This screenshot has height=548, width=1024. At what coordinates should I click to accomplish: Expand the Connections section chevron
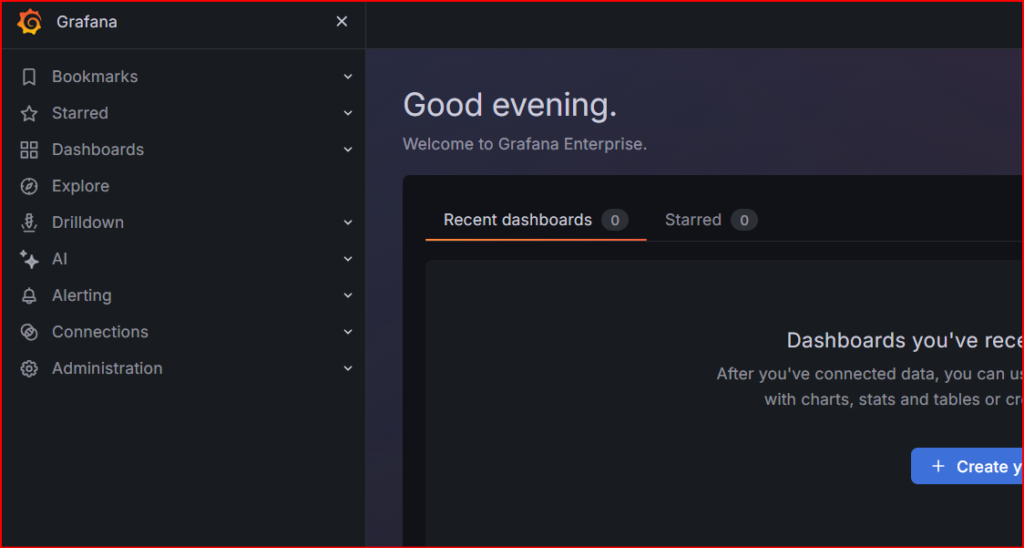(x=348, y=332)
